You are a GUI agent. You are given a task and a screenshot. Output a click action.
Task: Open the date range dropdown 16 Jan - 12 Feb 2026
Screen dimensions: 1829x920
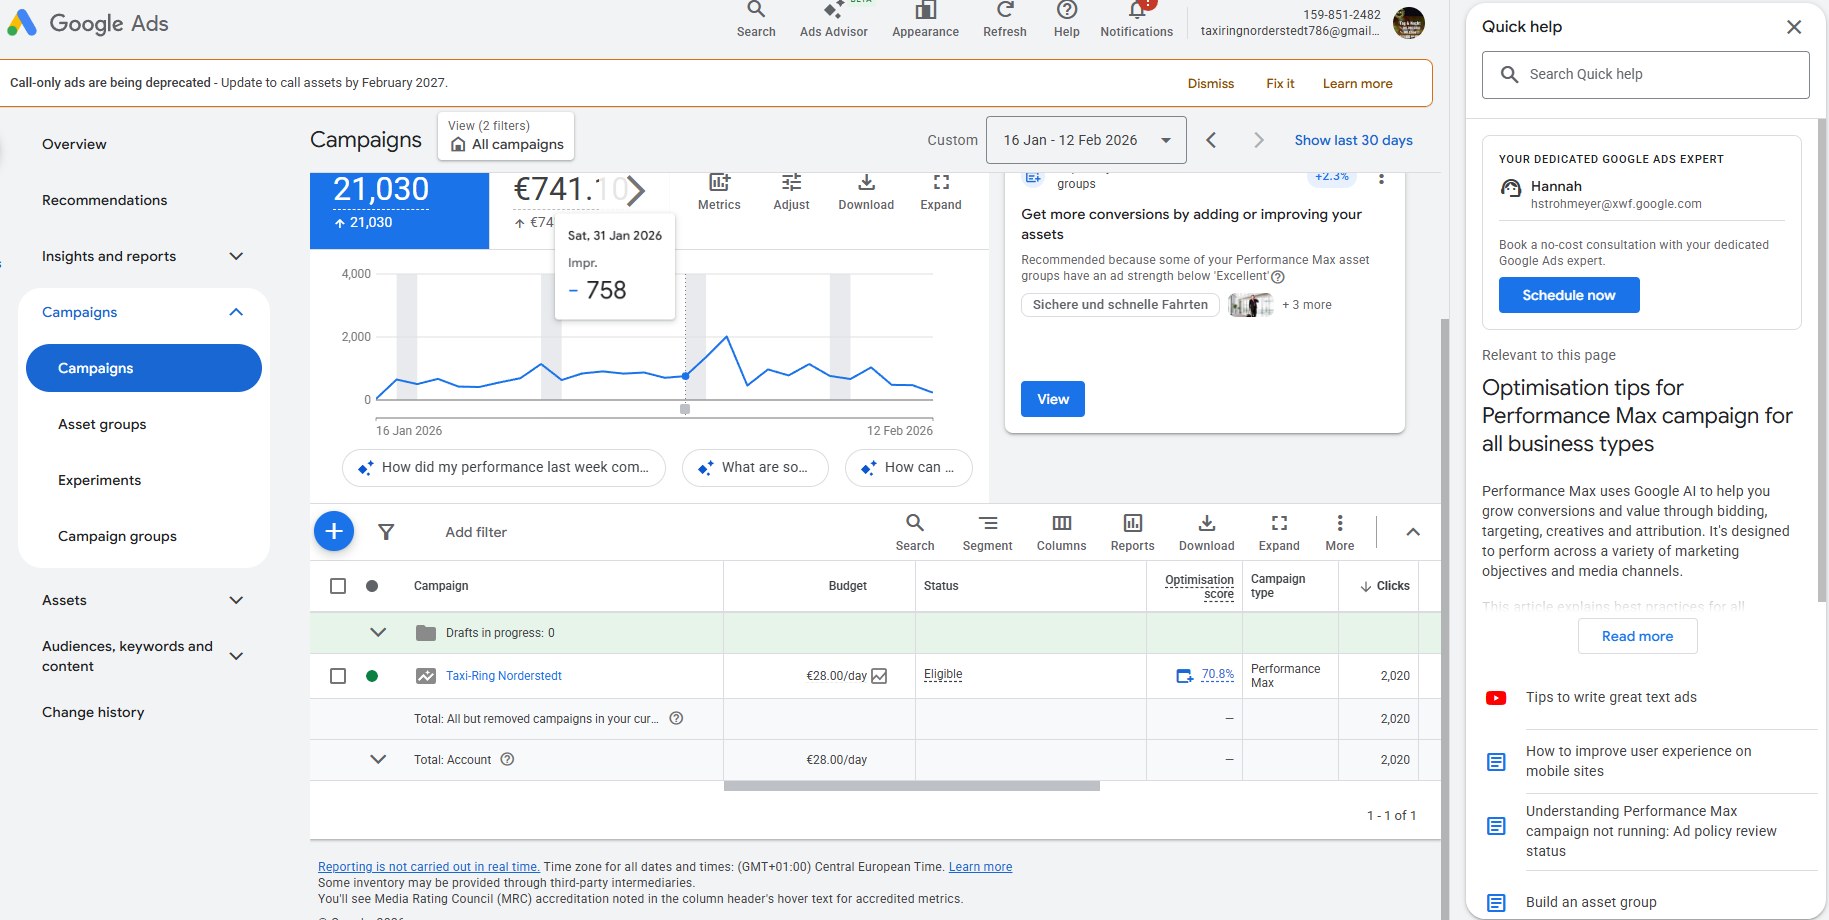1085,140
